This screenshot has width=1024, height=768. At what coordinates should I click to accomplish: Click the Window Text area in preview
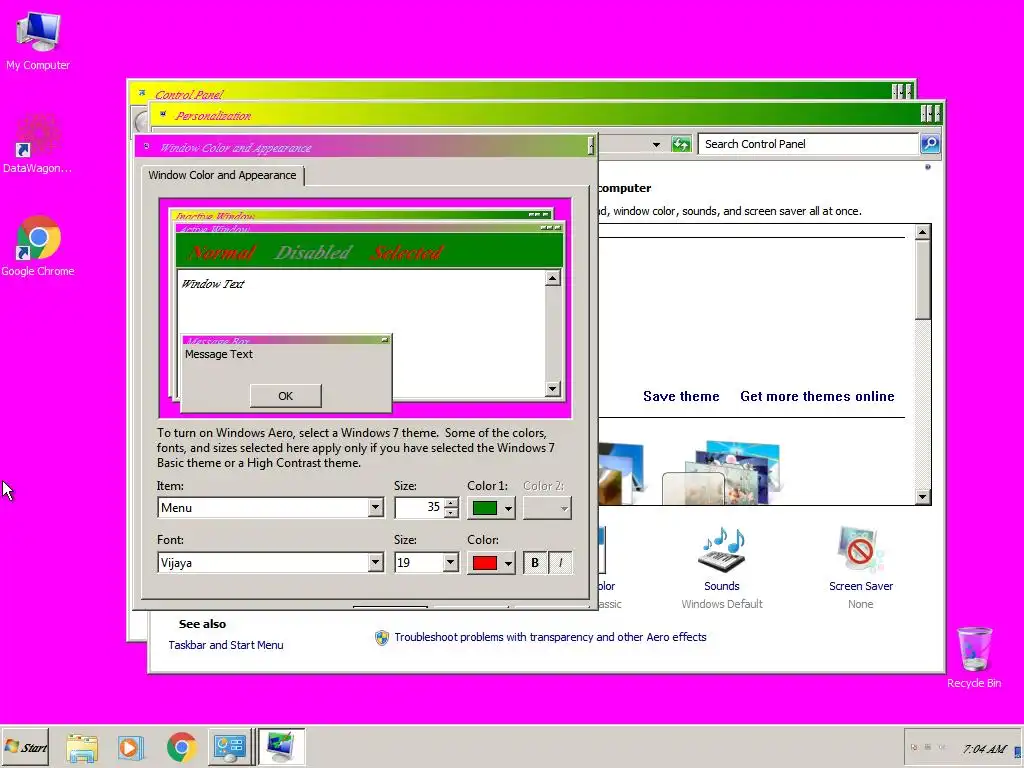pyautogui.click(x=213, y=284)
